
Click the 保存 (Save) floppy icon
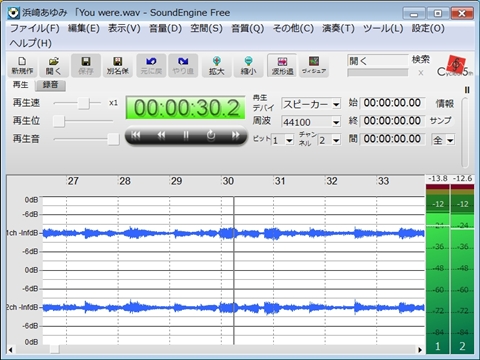pyautogui.click(x=86, y=66)
